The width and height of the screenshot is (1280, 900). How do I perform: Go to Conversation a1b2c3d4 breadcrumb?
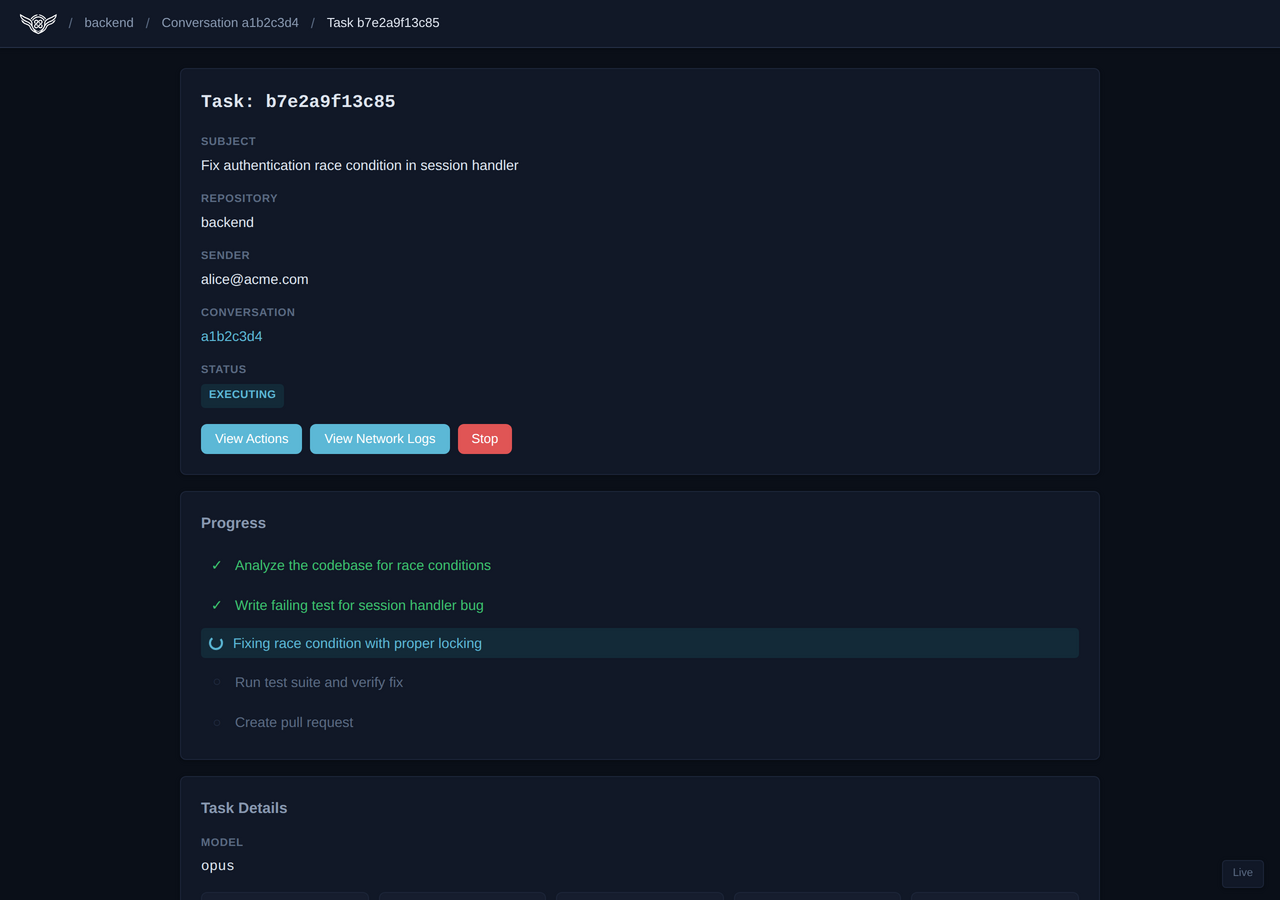click(x=230, y=23)
